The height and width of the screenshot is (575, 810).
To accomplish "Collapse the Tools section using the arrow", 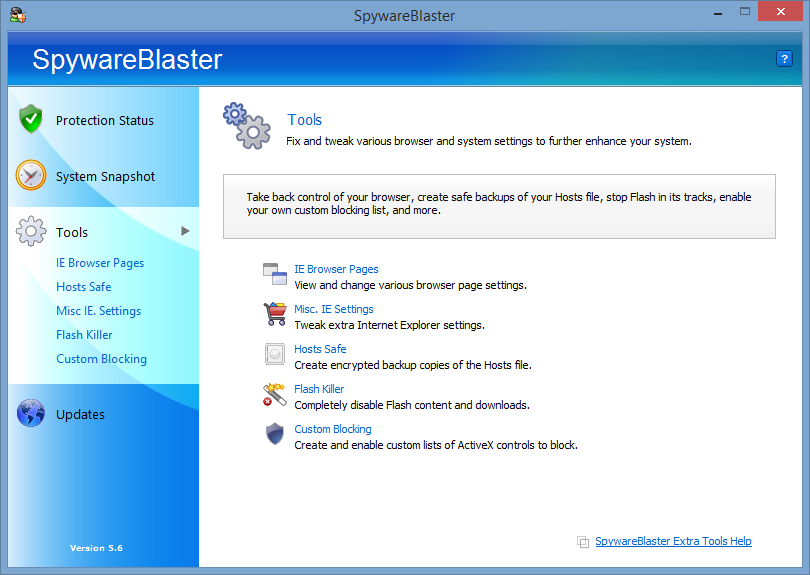I will coord(185,231).
